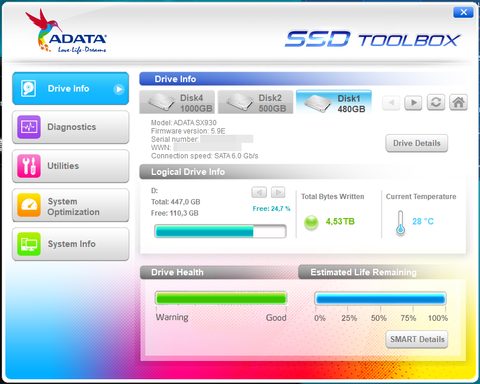
Task: Click the 28 °C temperature reading
Action: pyautogui.click(x=423, y=221)
